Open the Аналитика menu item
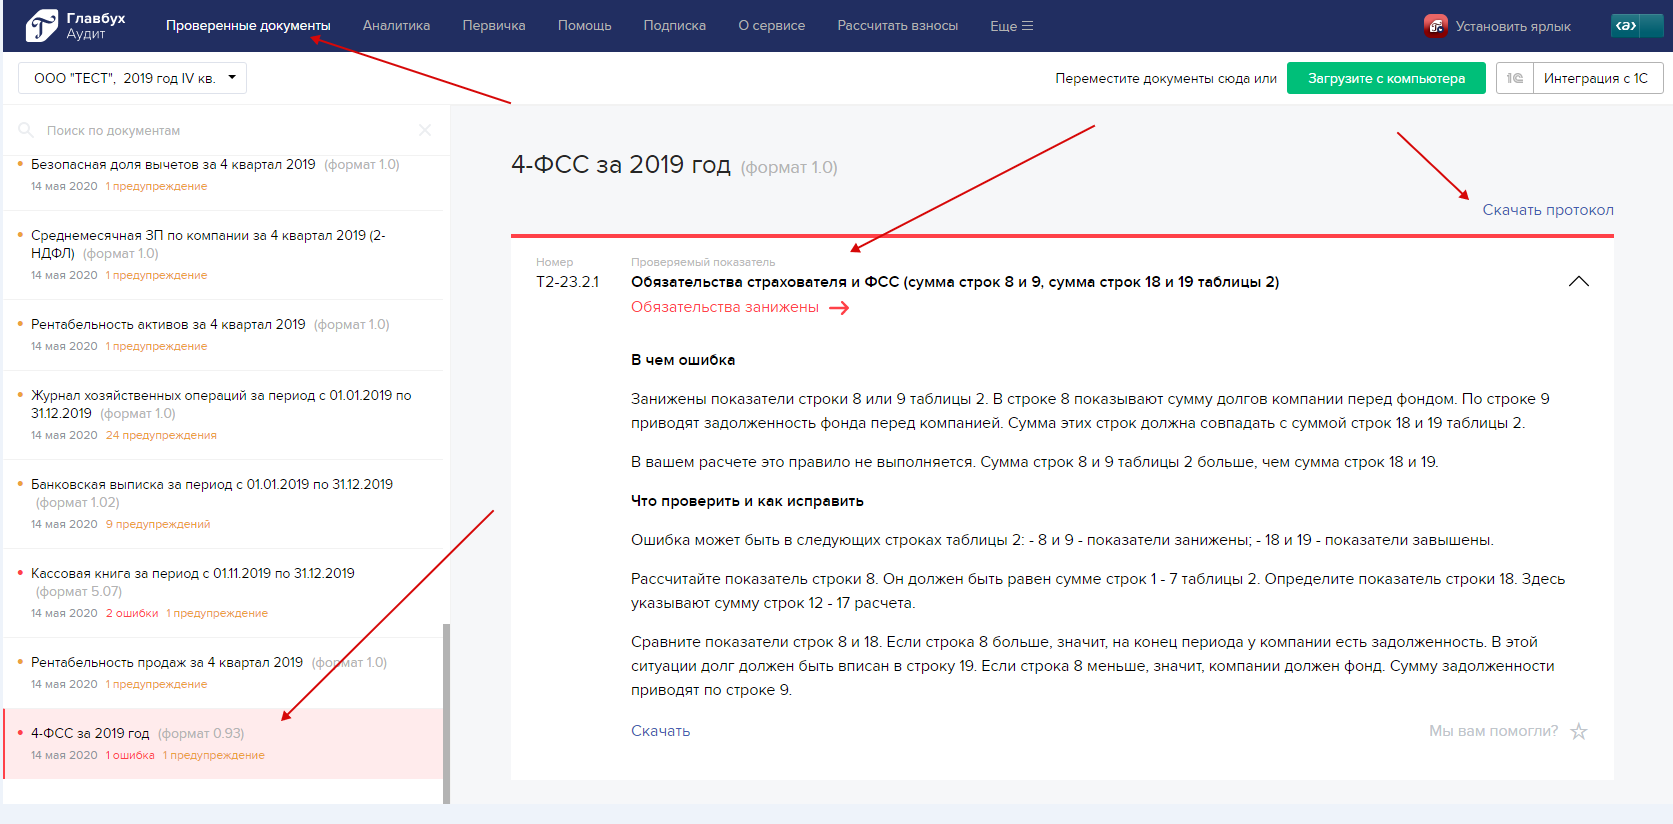Image resolution: width=1673 pixels, height=824 pixels. click(x=396, y=26)
